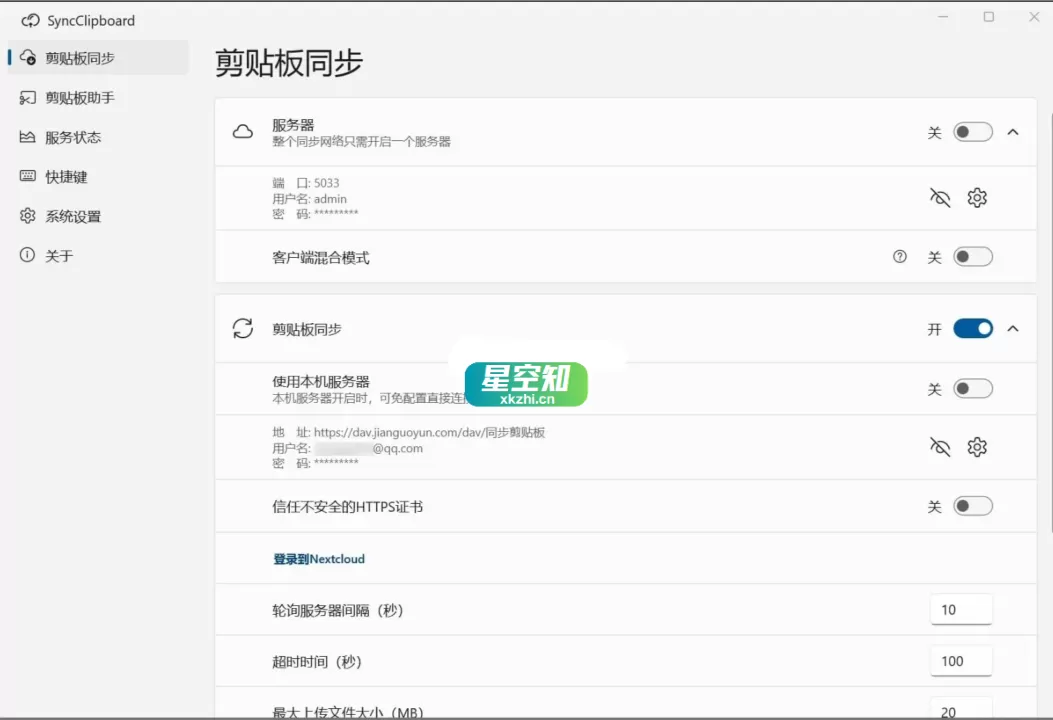Open the WebDAV account gear settings

(x=977, y=447)
